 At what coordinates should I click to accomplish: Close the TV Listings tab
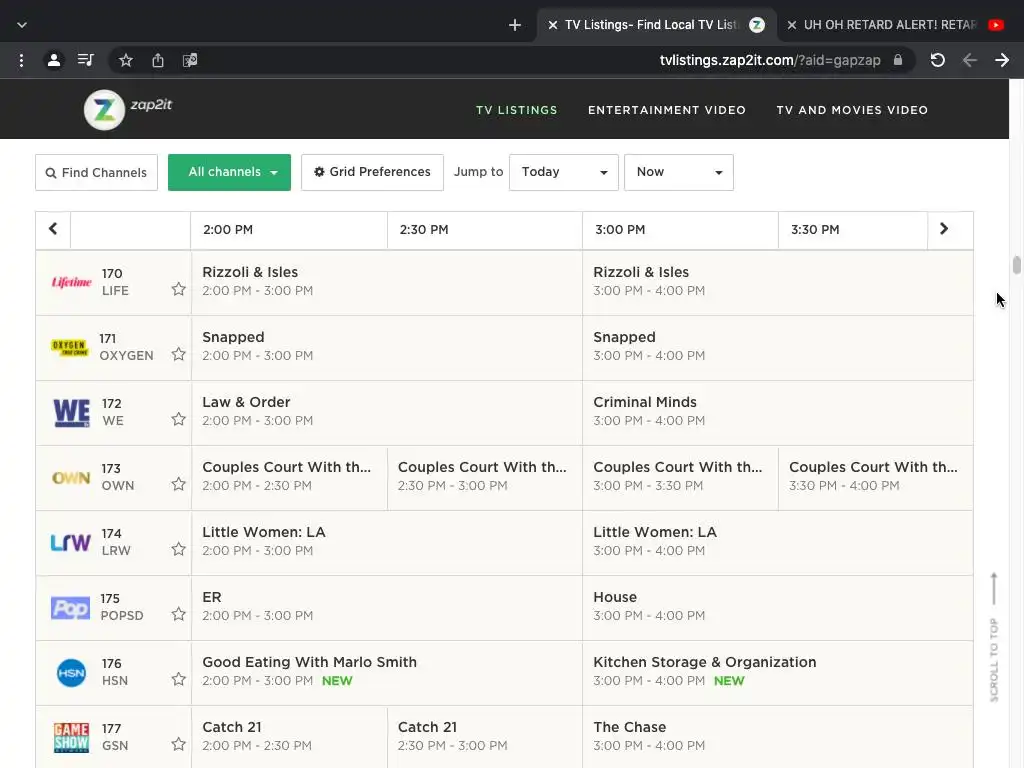click(x=552, y=25)
